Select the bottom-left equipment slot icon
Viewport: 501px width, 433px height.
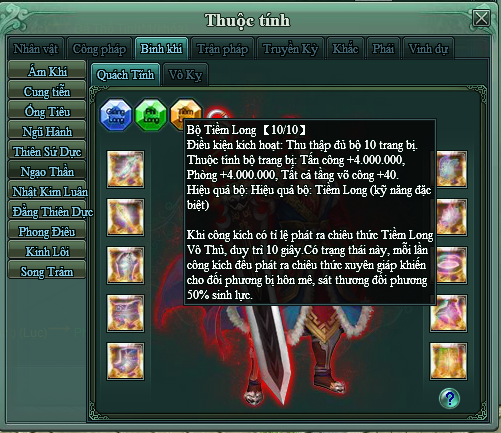(x=125, y=361)
